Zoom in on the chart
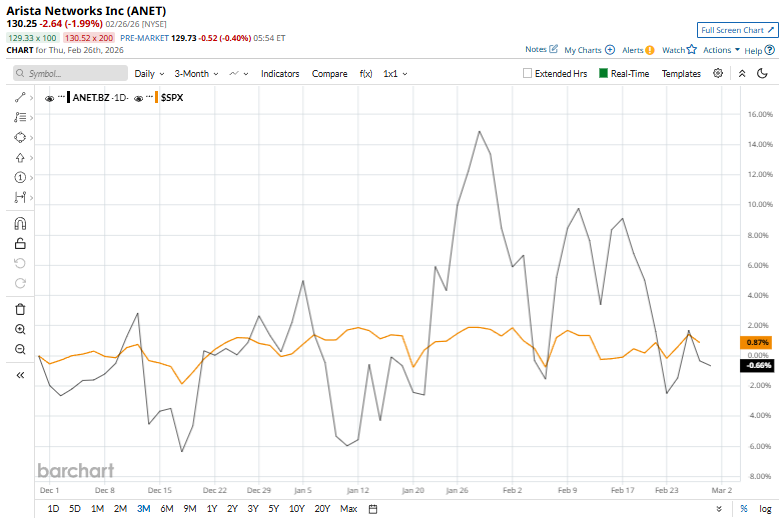 pos(20,329)
